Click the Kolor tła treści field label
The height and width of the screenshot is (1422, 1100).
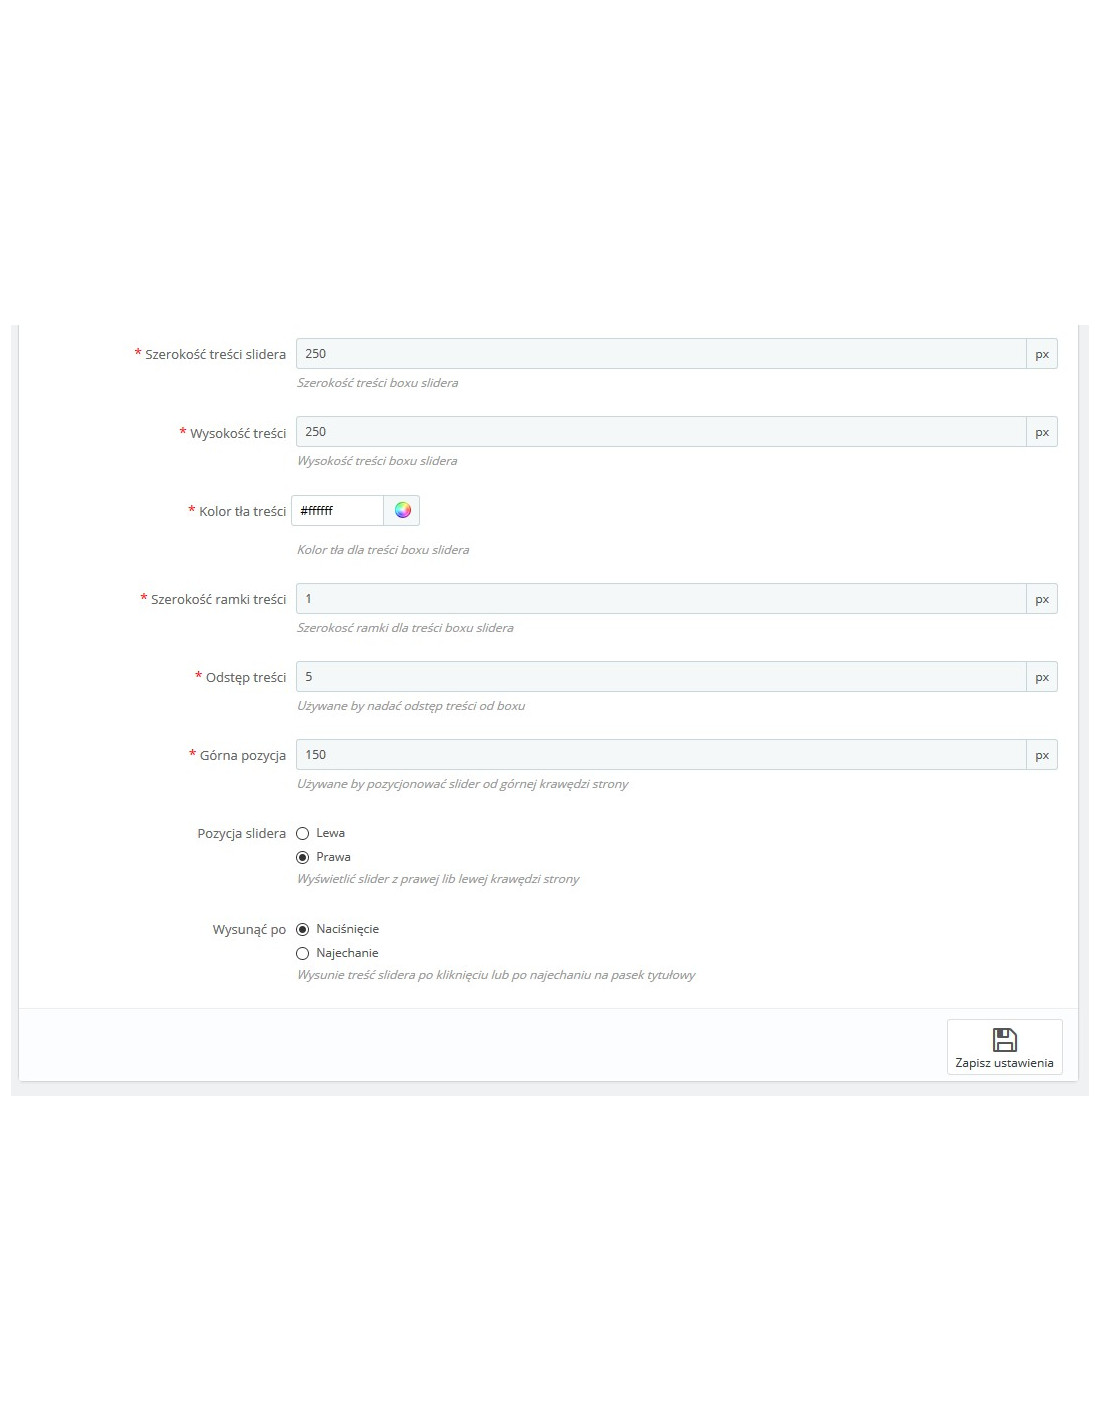tap(242, 511)
